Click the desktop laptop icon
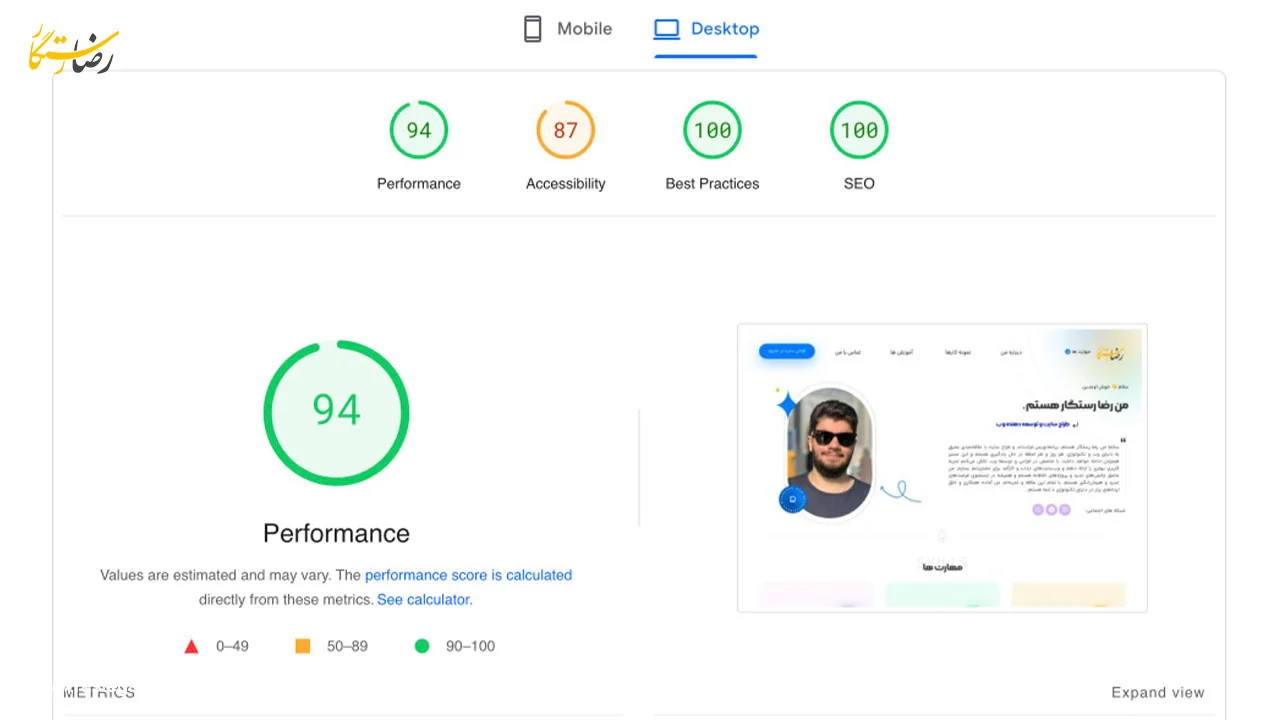1280x720 pixels. coord(666,29)
